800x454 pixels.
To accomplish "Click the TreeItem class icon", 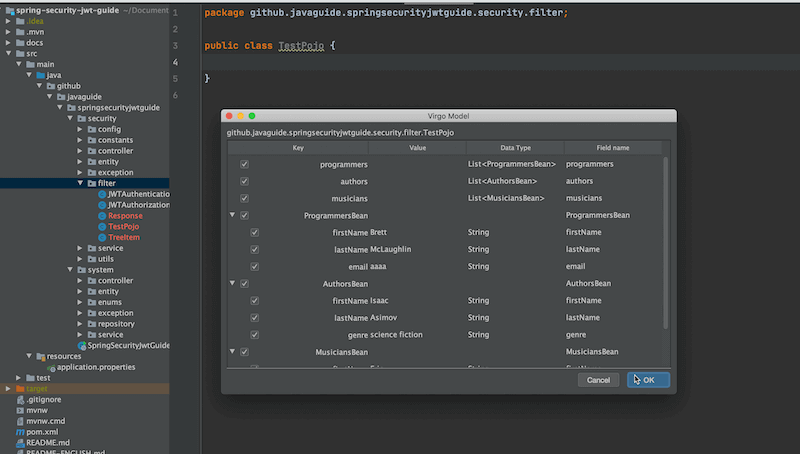I will (102, 238).
